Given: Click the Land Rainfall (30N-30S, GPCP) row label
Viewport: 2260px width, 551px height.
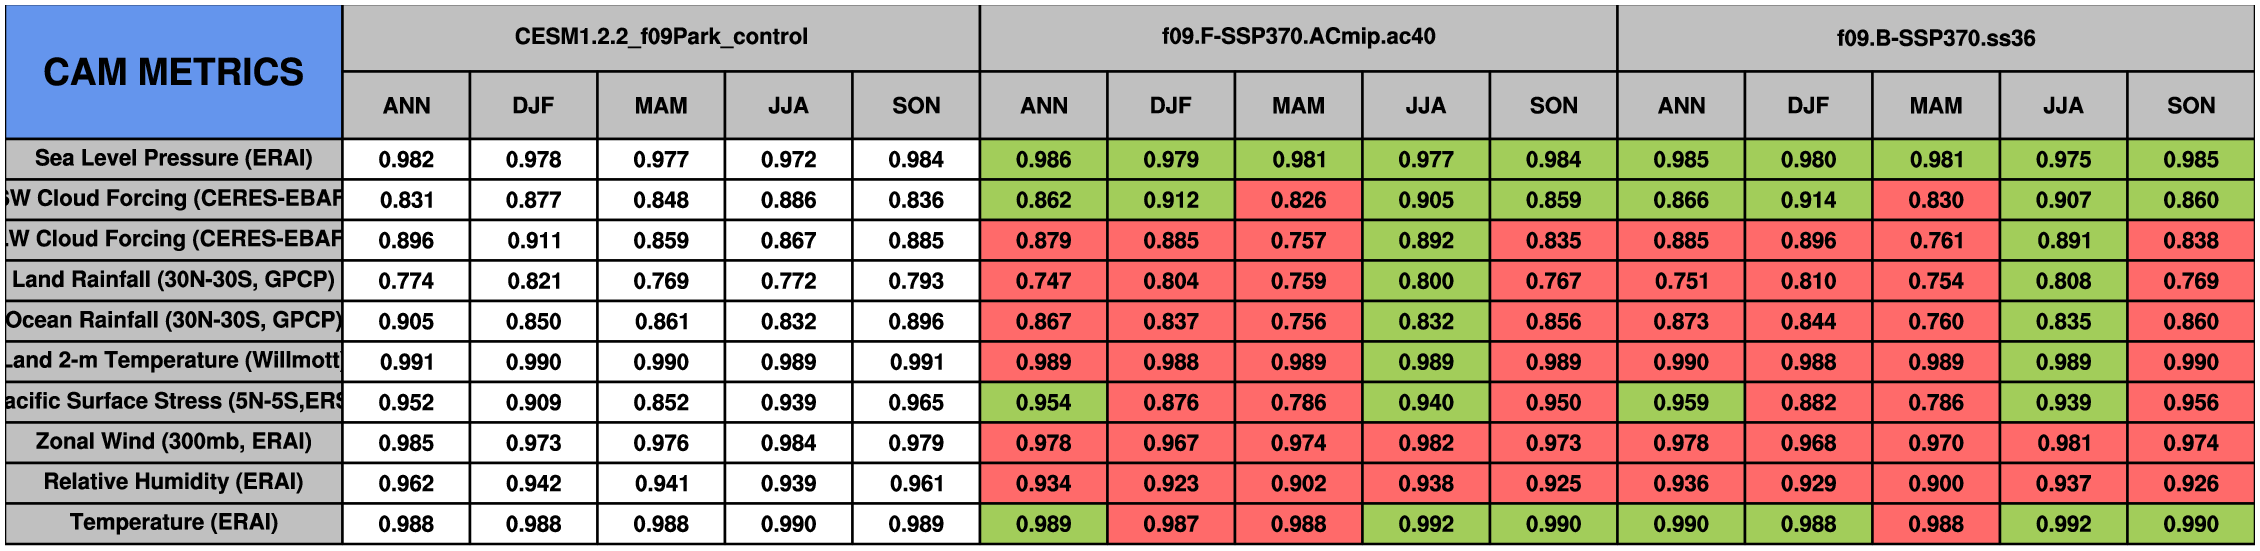Looking at the screenshot, I should [173, 280].
